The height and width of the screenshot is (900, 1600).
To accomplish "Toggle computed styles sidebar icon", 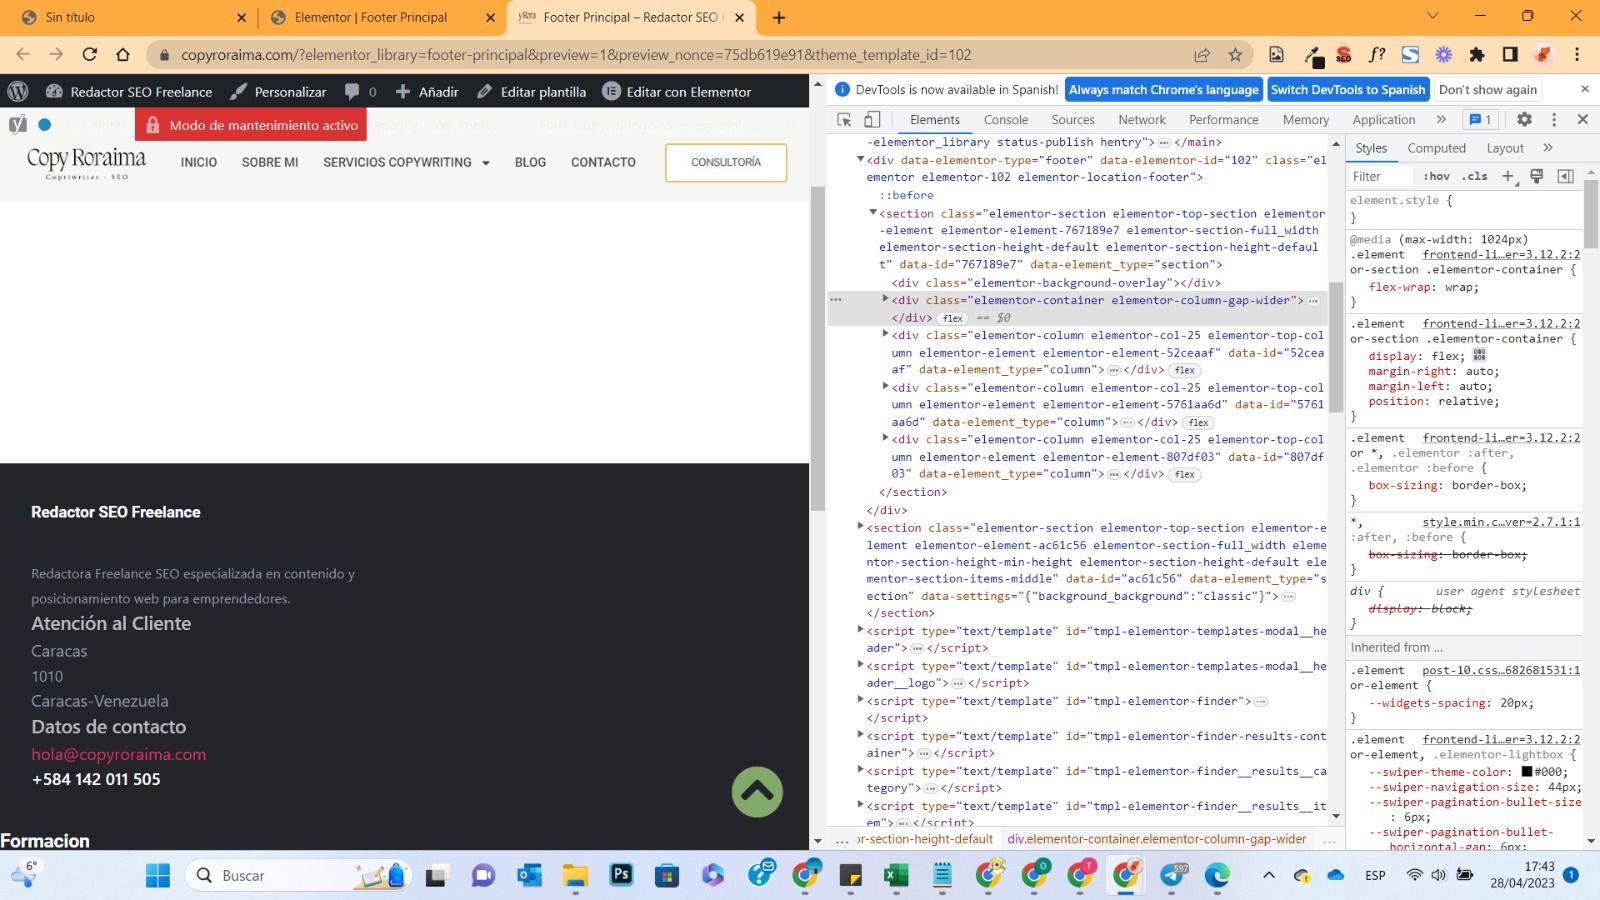I will (1566, 176).
